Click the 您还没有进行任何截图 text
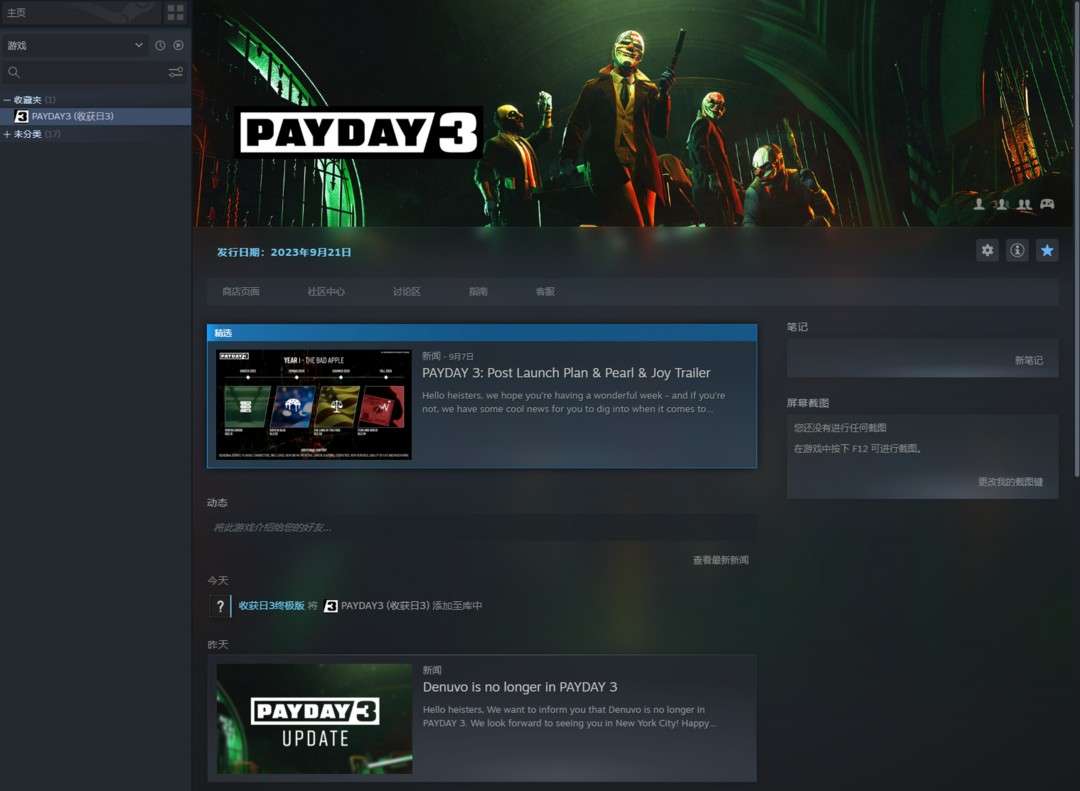The image size is (1080, 791). click(840, 428)
